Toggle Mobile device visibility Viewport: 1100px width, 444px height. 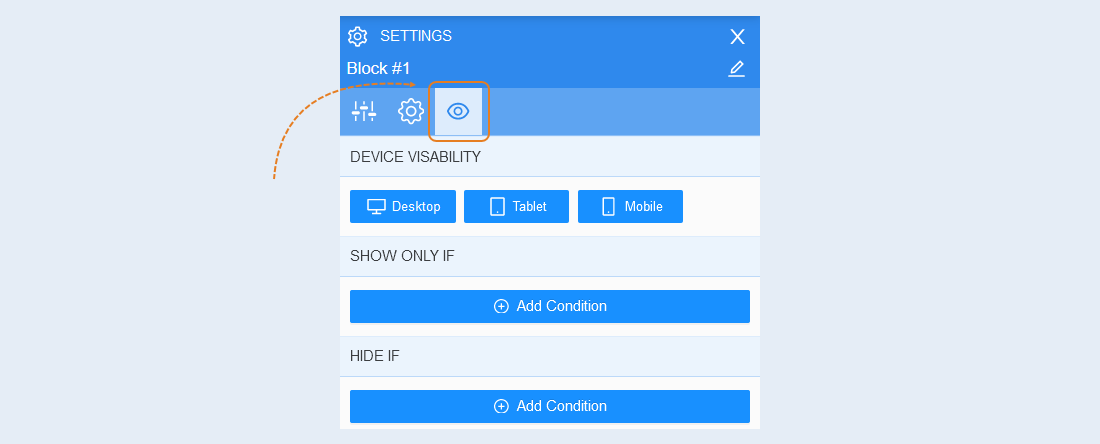click(x=630, y=206)
